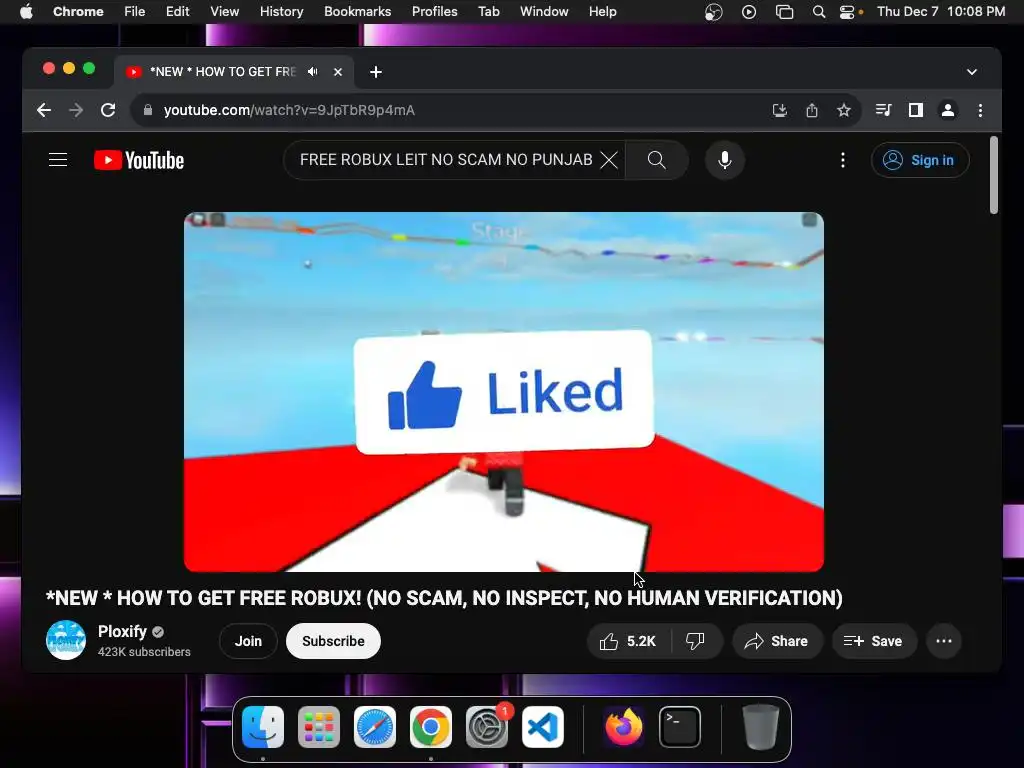View site information lock icon
1024x768 pixels.
148,110
